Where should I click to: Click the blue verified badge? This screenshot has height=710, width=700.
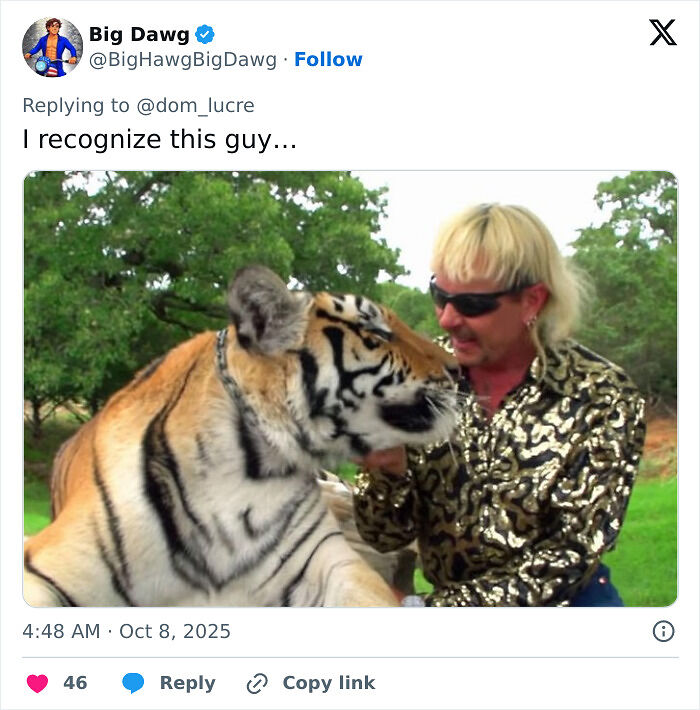point(204,35)
